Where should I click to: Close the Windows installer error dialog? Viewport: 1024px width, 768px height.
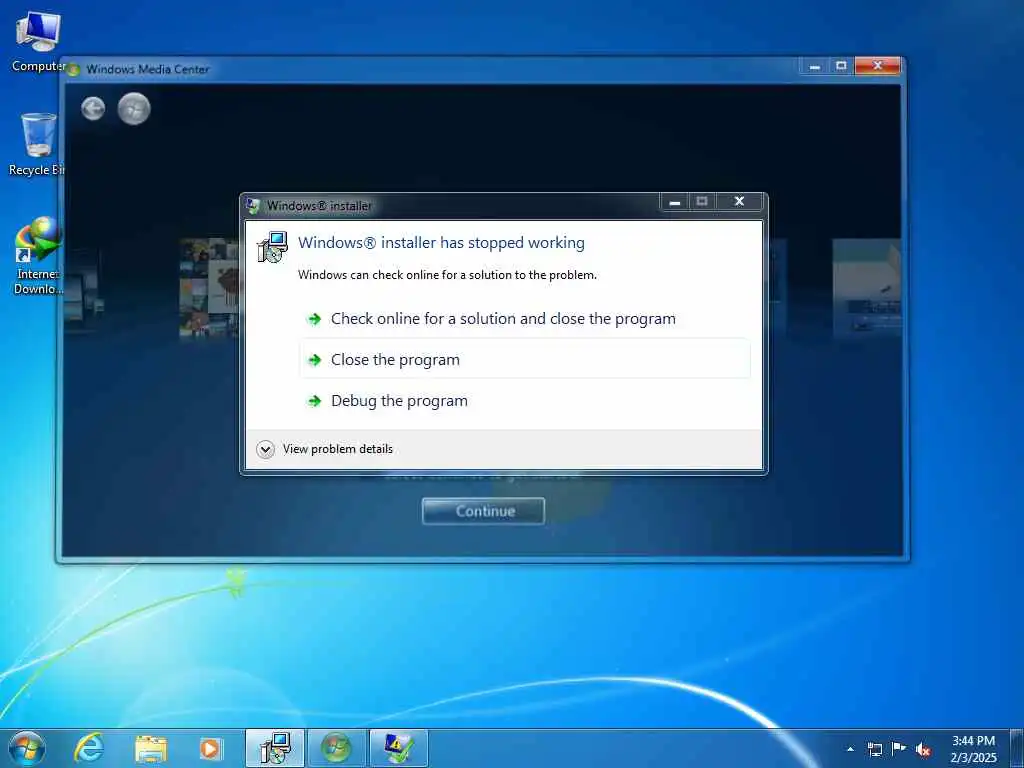(x=739, y=202)
